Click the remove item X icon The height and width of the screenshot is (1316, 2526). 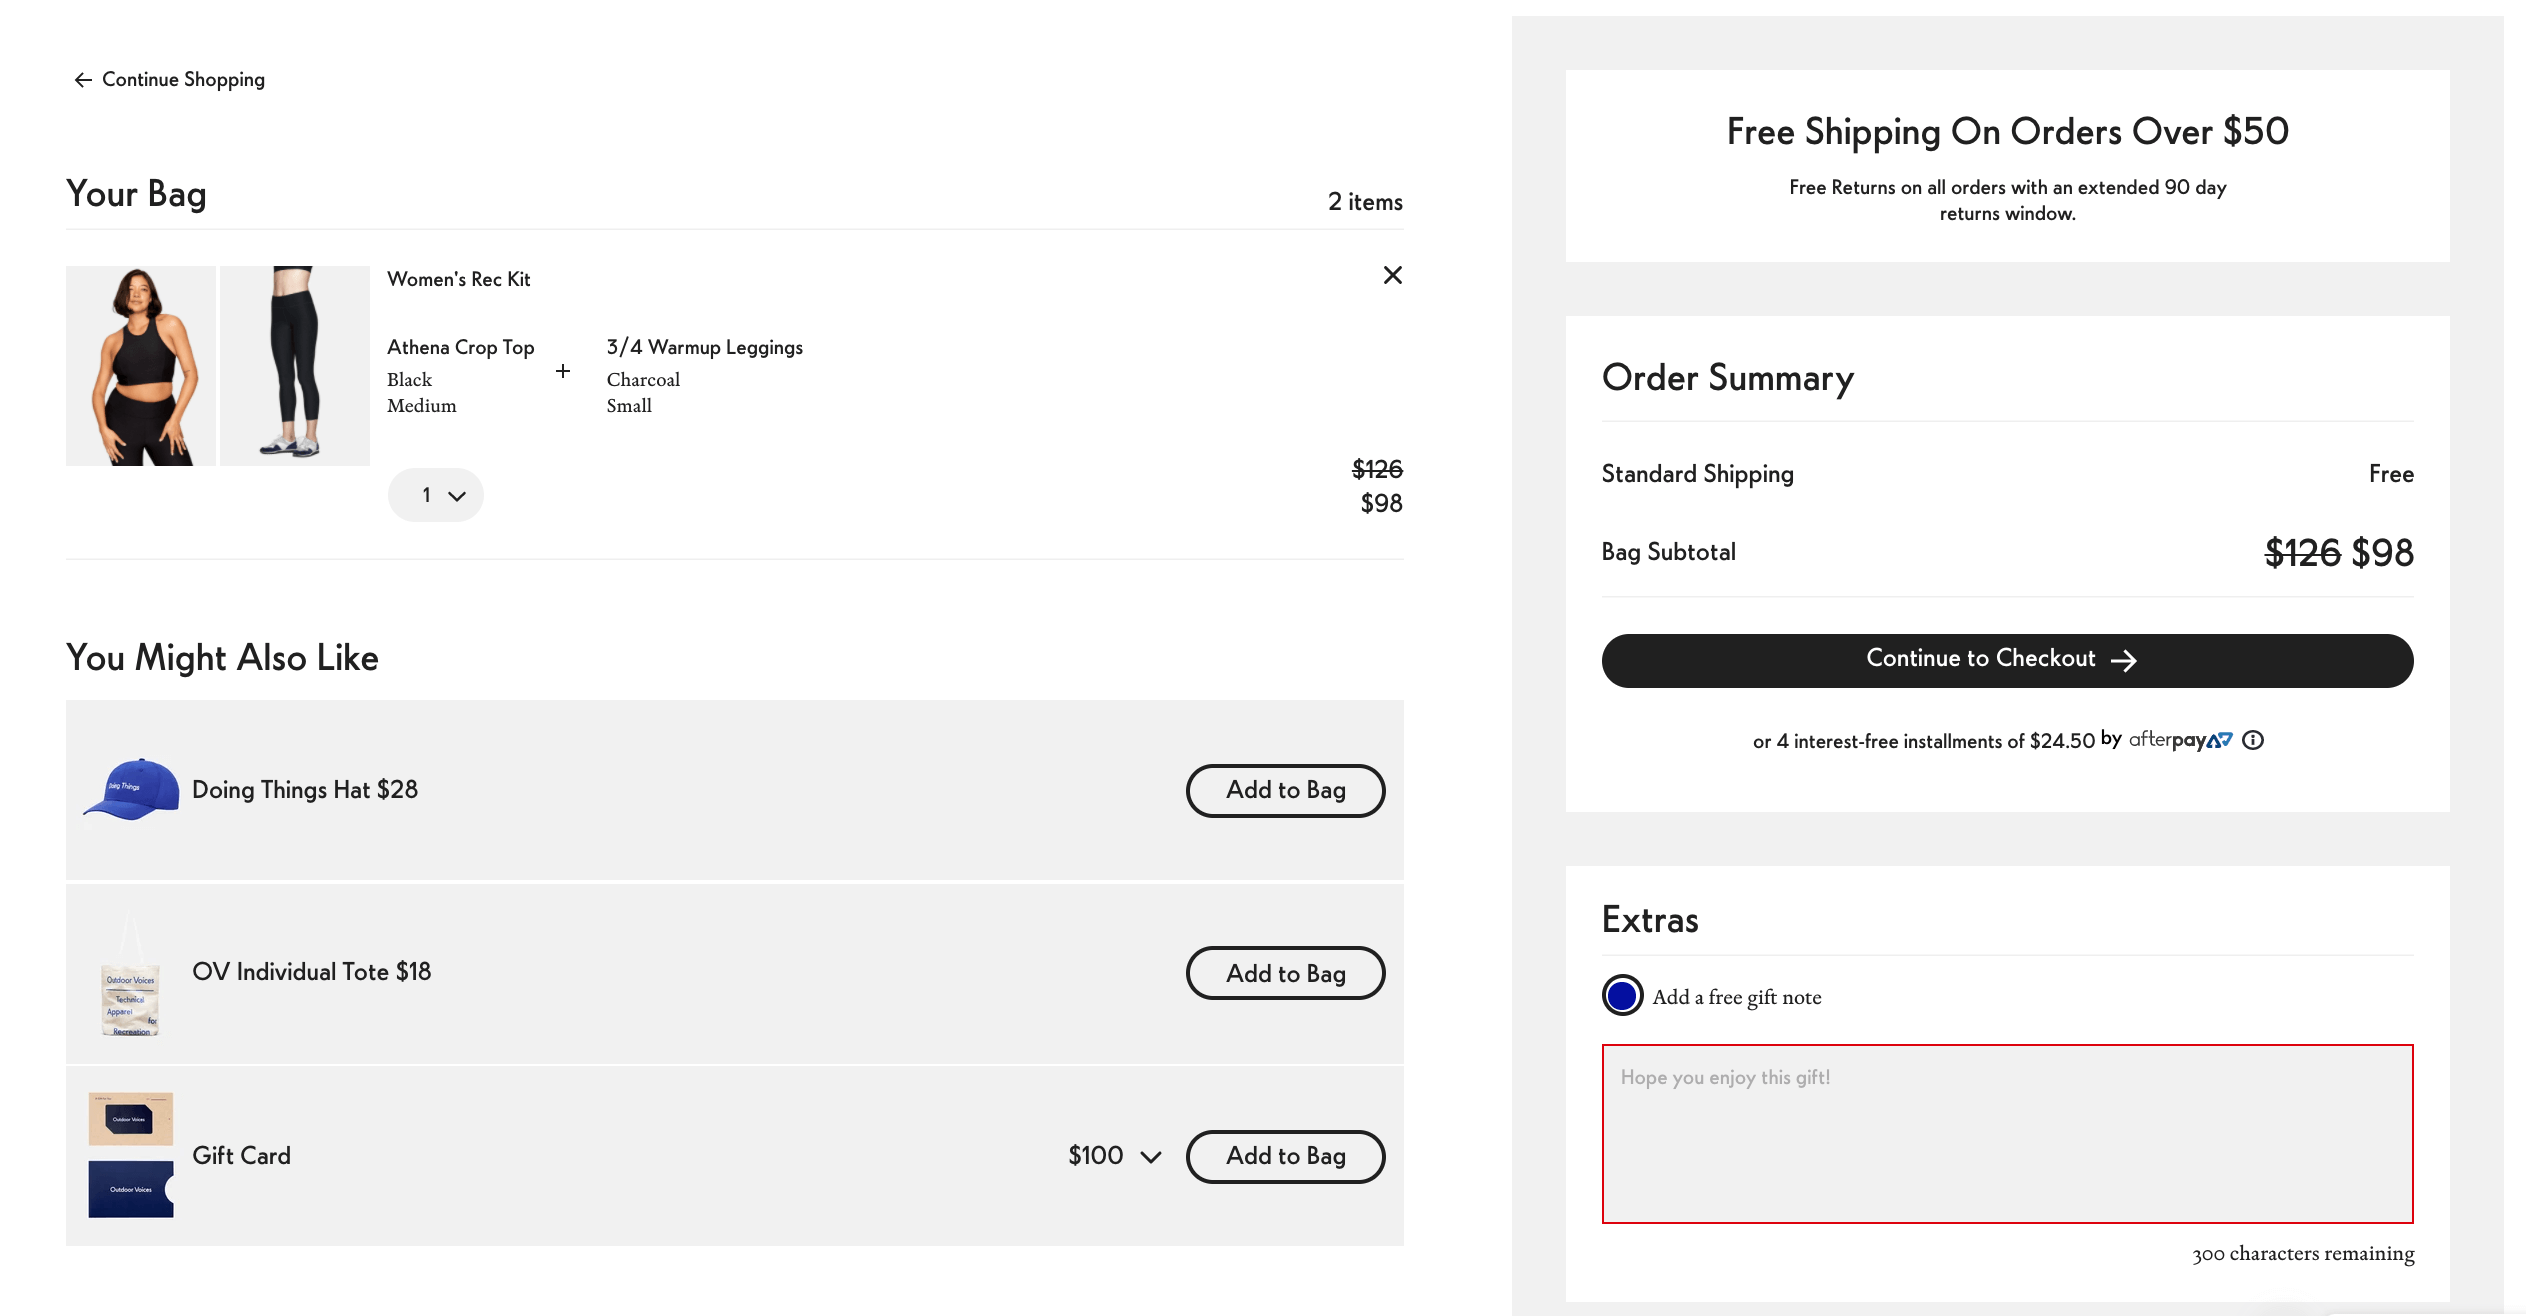point(1392,276)
